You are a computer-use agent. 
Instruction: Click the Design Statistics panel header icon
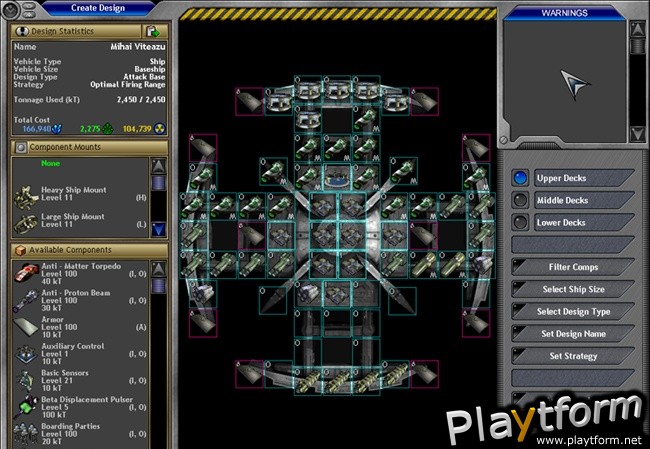click(22, 31)
